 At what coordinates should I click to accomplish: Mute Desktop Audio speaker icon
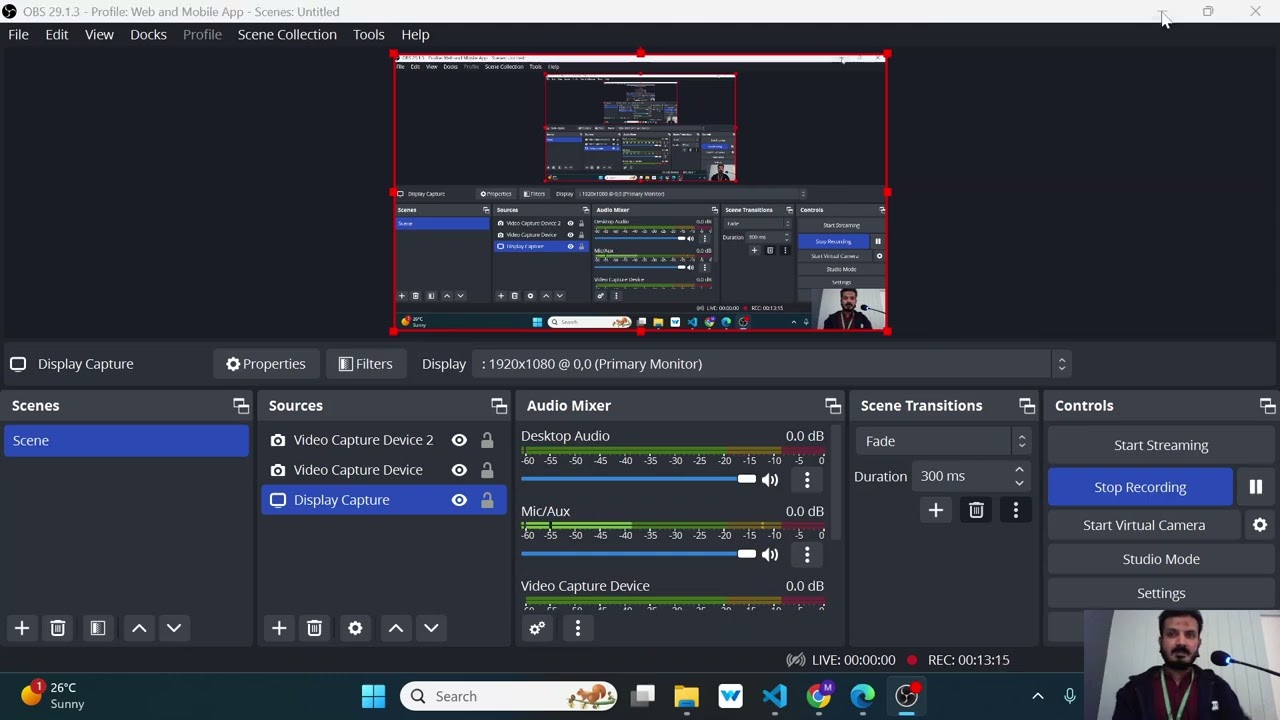click(770, 480)
